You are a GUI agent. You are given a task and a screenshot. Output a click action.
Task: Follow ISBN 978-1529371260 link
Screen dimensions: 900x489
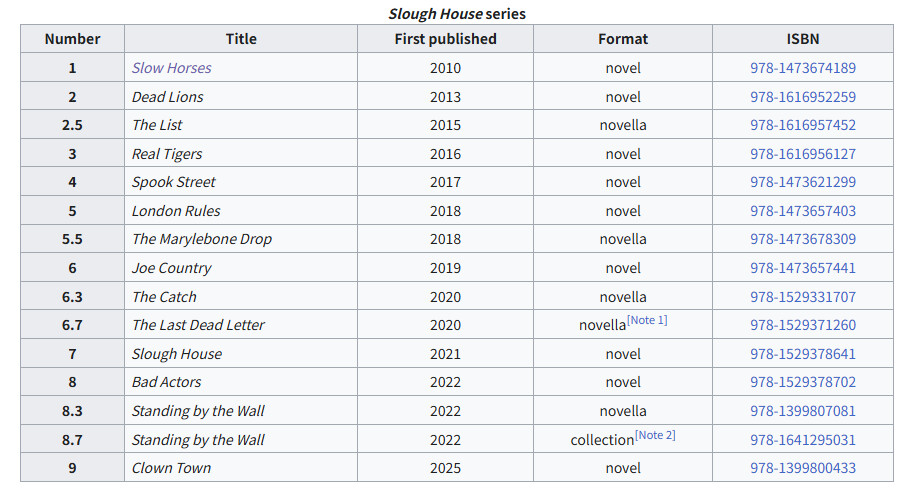point(802,325)
